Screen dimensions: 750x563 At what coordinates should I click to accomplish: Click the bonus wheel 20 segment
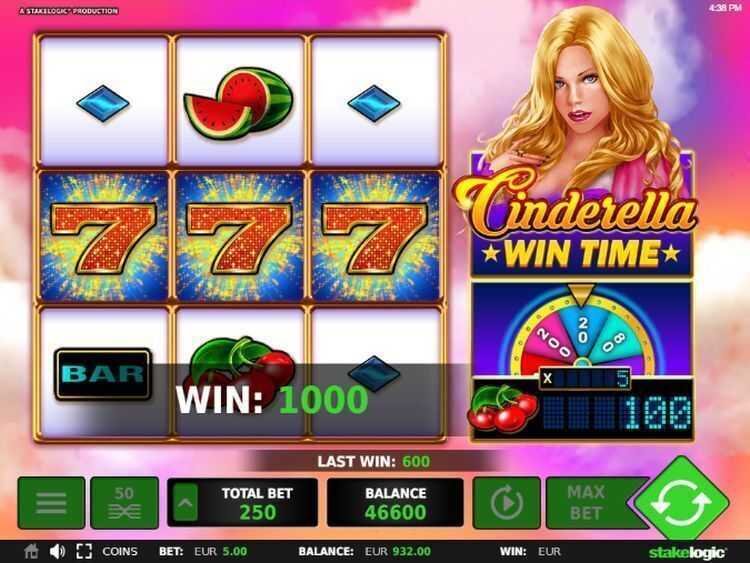pos(582,330)
